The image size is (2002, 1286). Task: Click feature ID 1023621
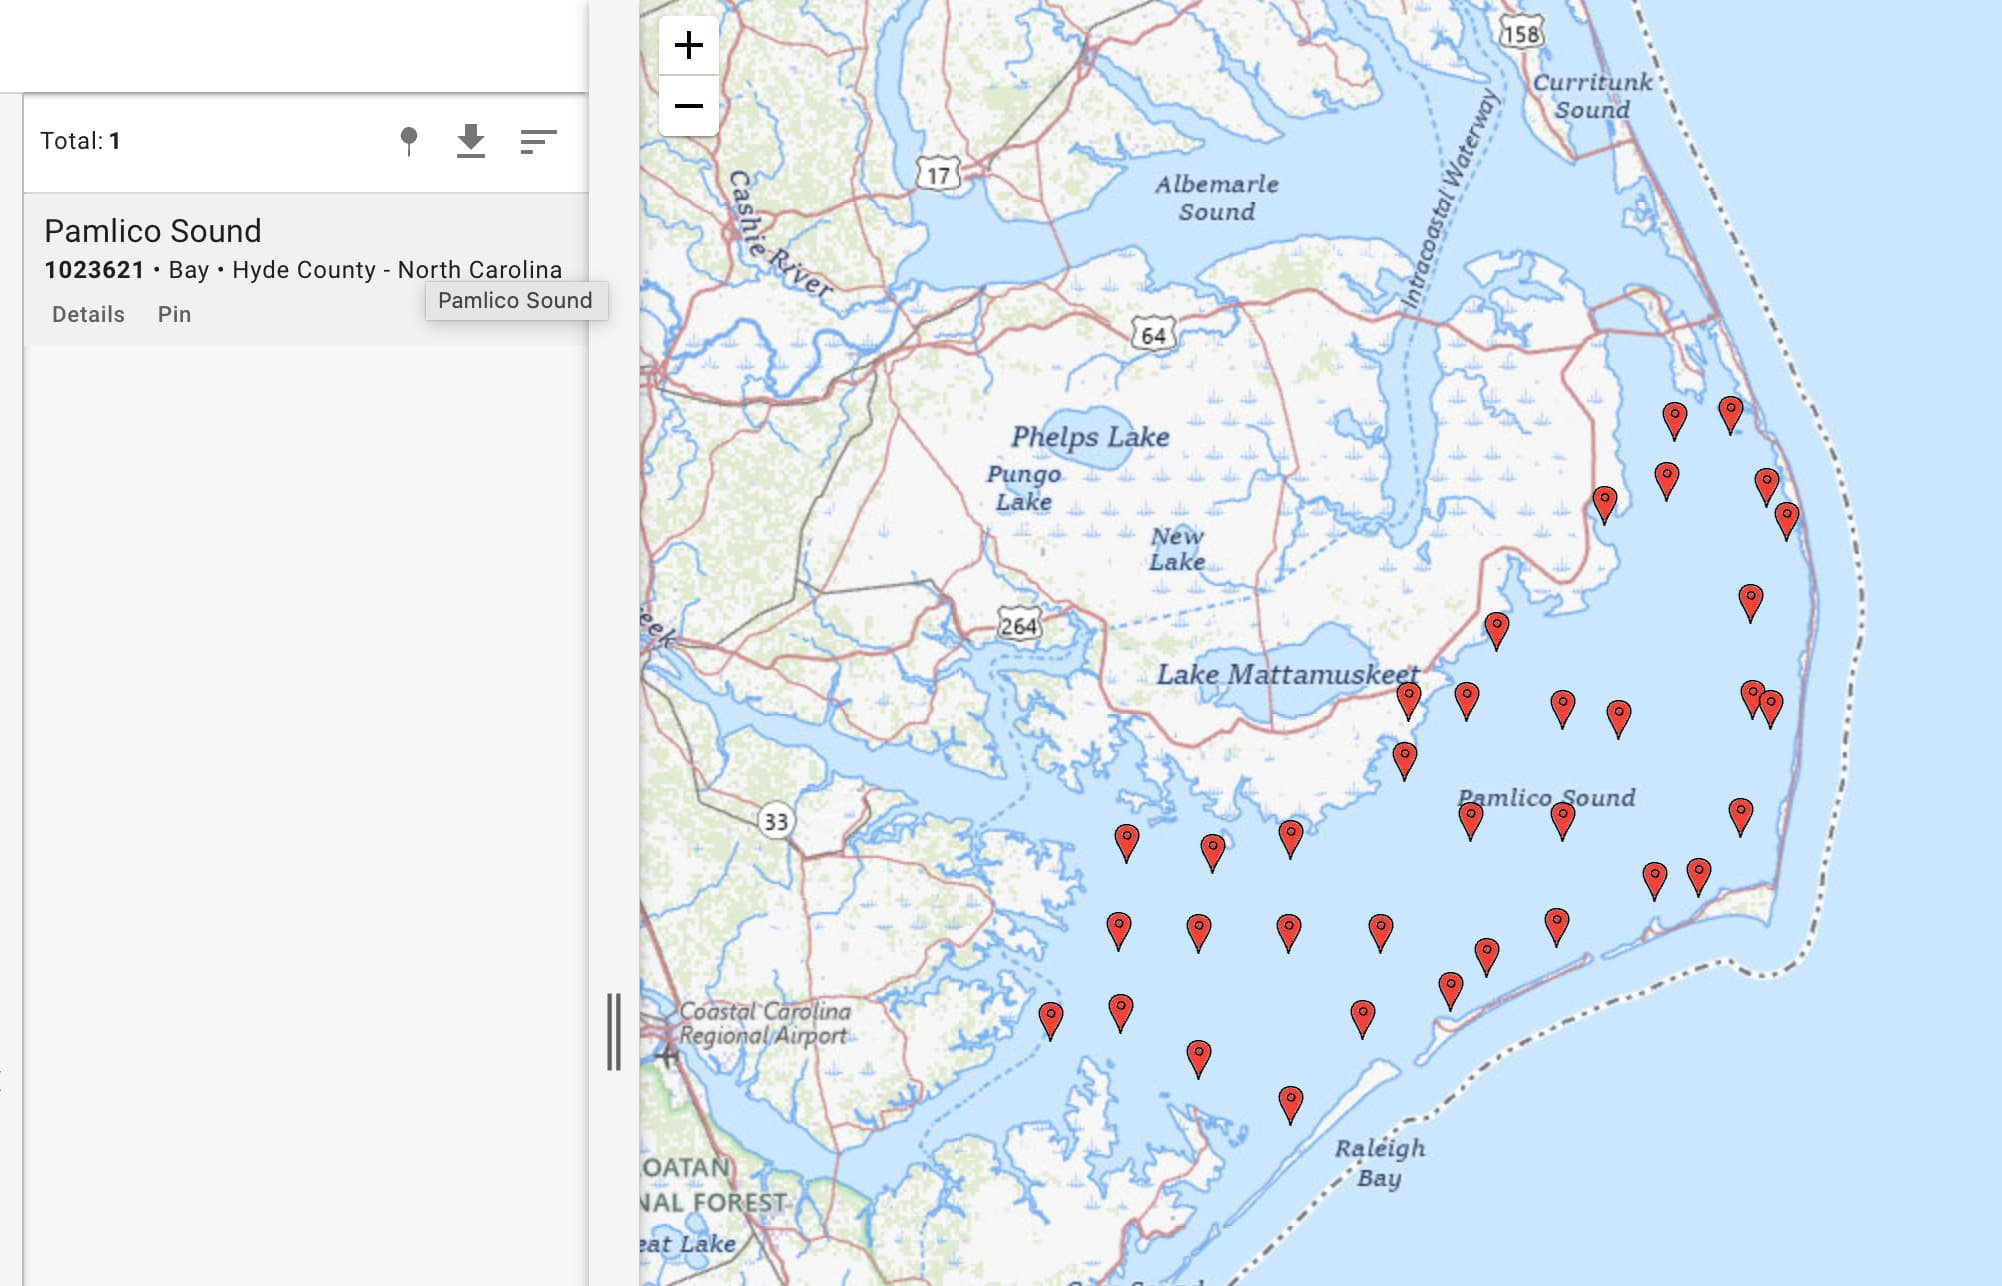(x=94, y=270)
